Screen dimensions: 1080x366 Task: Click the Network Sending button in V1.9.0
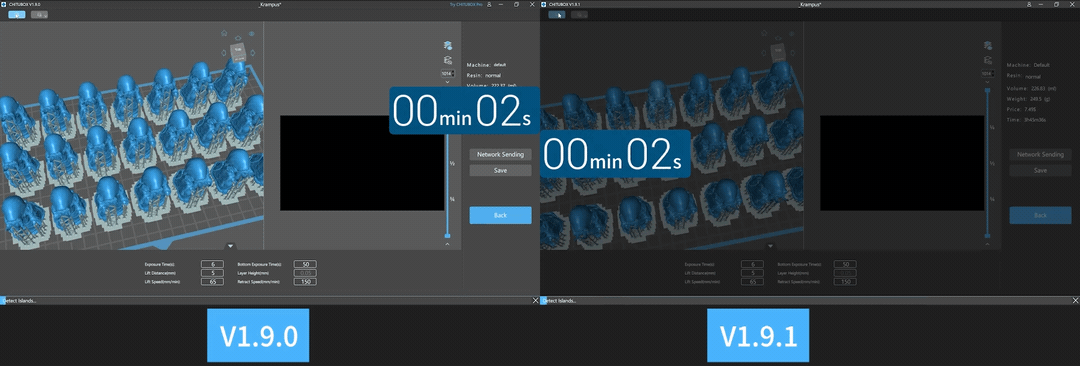[501, 154]
